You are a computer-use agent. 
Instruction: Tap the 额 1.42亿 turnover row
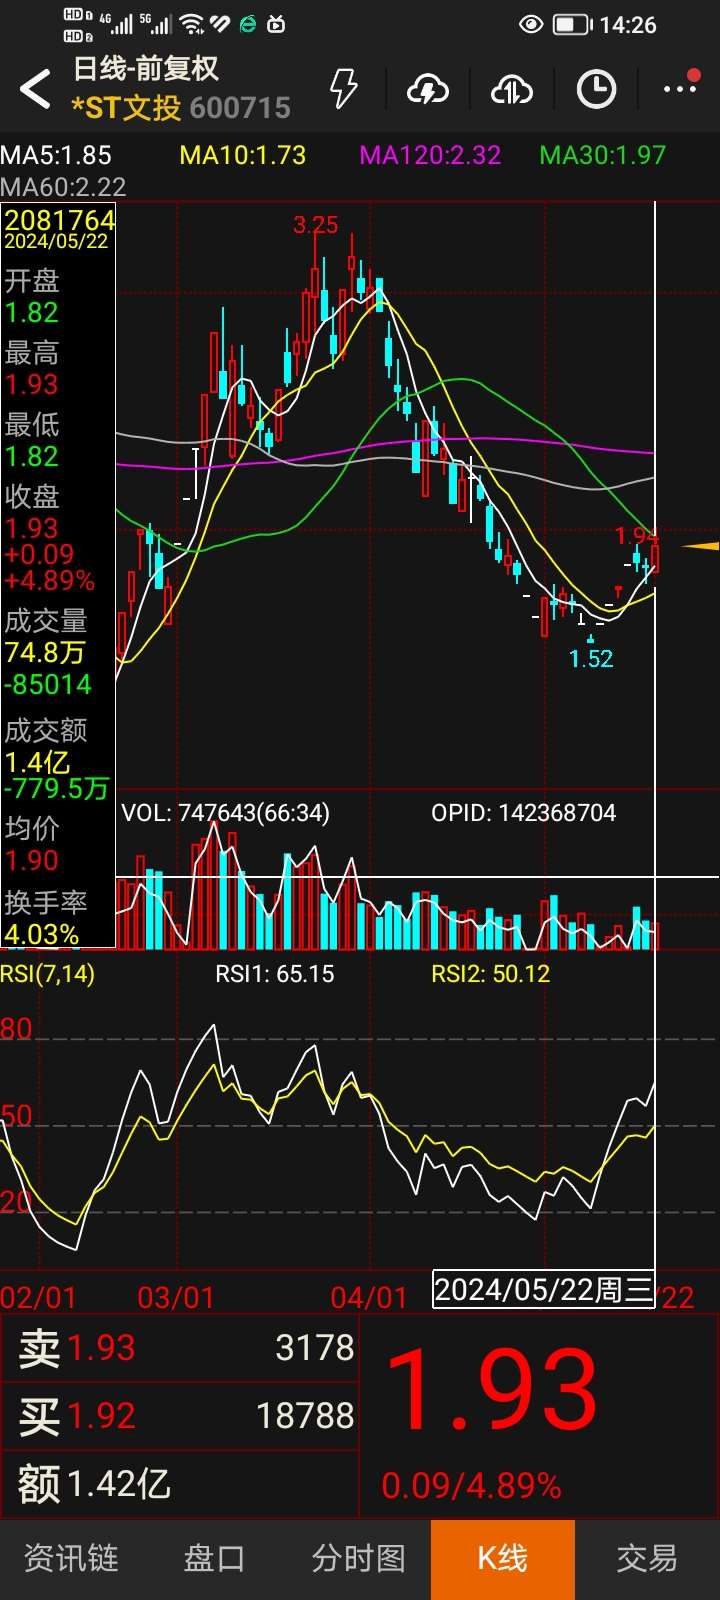(180, 1484)
